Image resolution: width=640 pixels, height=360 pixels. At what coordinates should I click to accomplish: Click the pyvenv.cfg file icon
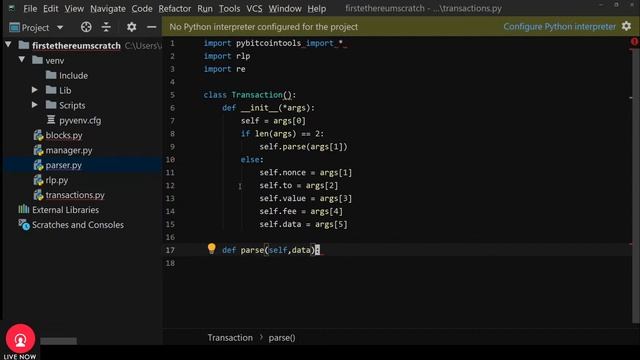51,120
